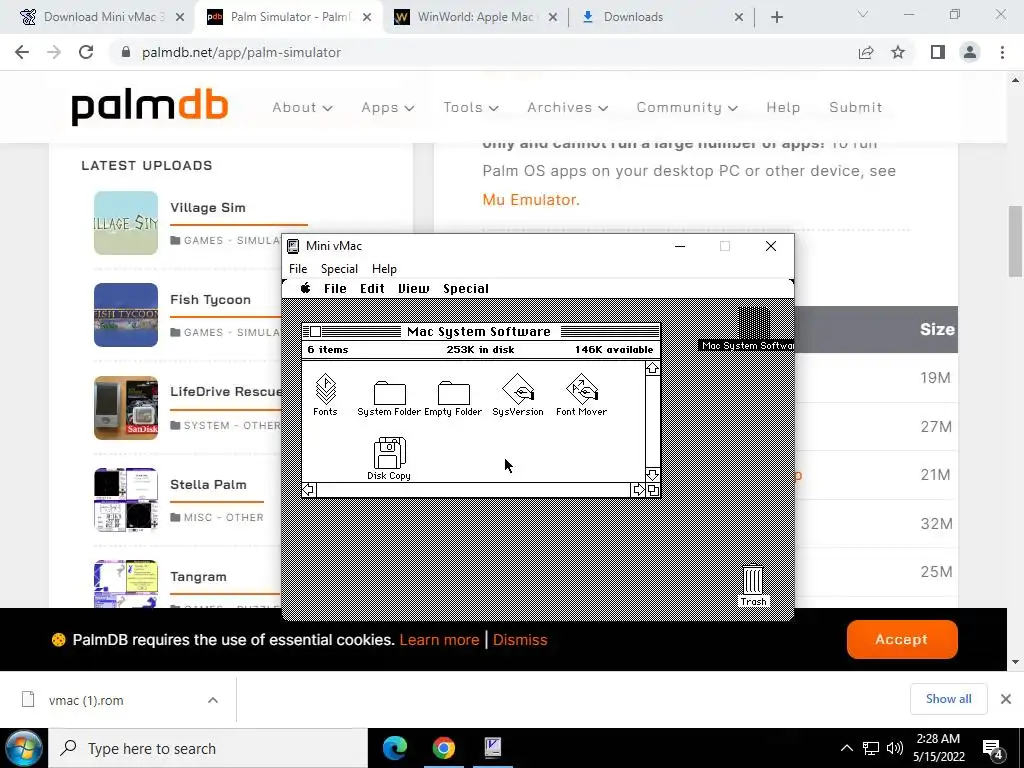Viewport: 1024px width, 768px height.
Task: Click Submit in PalmDB navigation
Action: point(856,108)
